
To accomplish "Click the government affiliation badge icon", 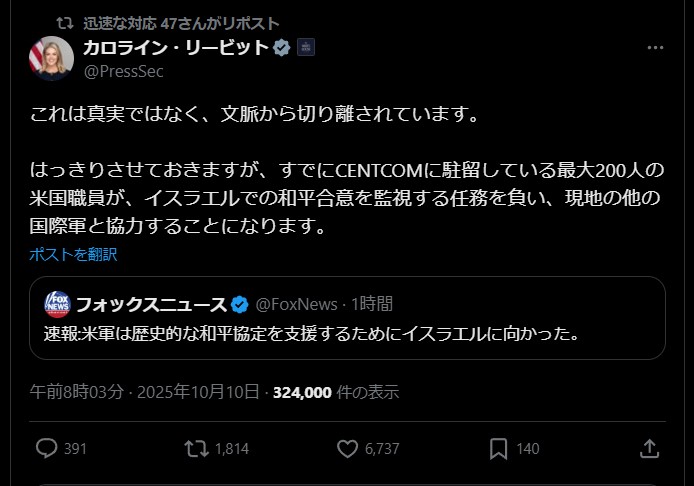I will [x=306, y=47].
